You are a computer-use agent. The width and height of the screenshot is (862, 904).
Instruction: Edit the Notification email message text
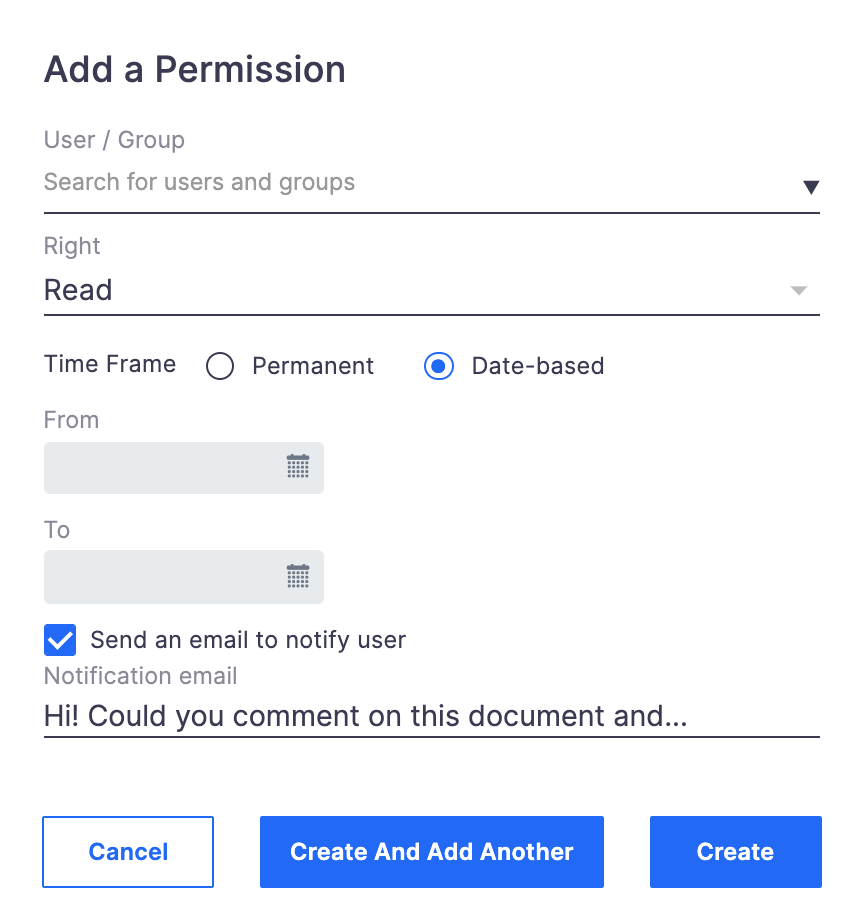point(431,717)
